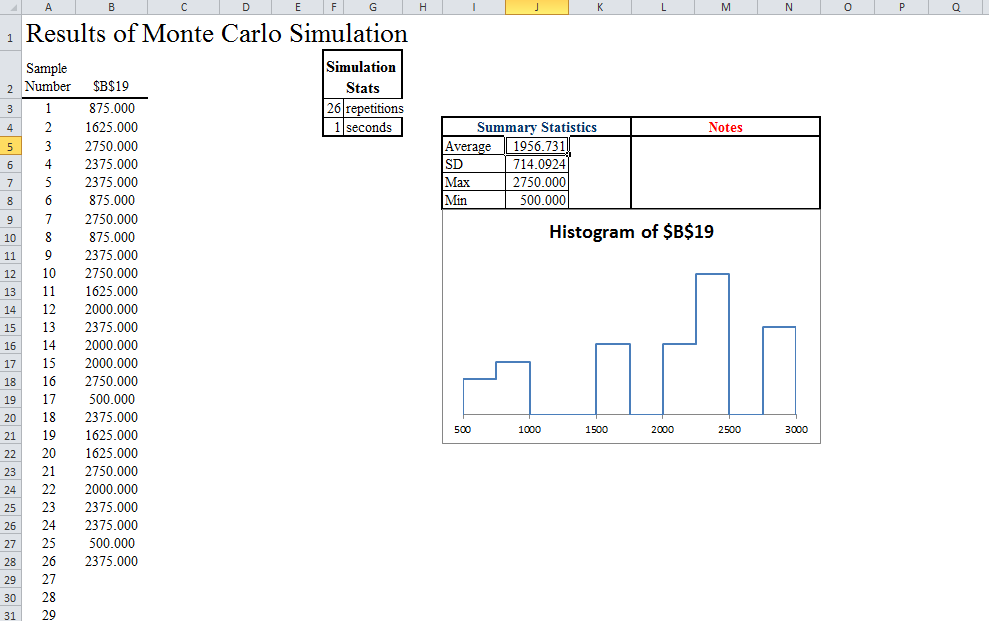The image size is (989, 621).
Task: Click sample number 14 in column A
Action: coord(49,345)
